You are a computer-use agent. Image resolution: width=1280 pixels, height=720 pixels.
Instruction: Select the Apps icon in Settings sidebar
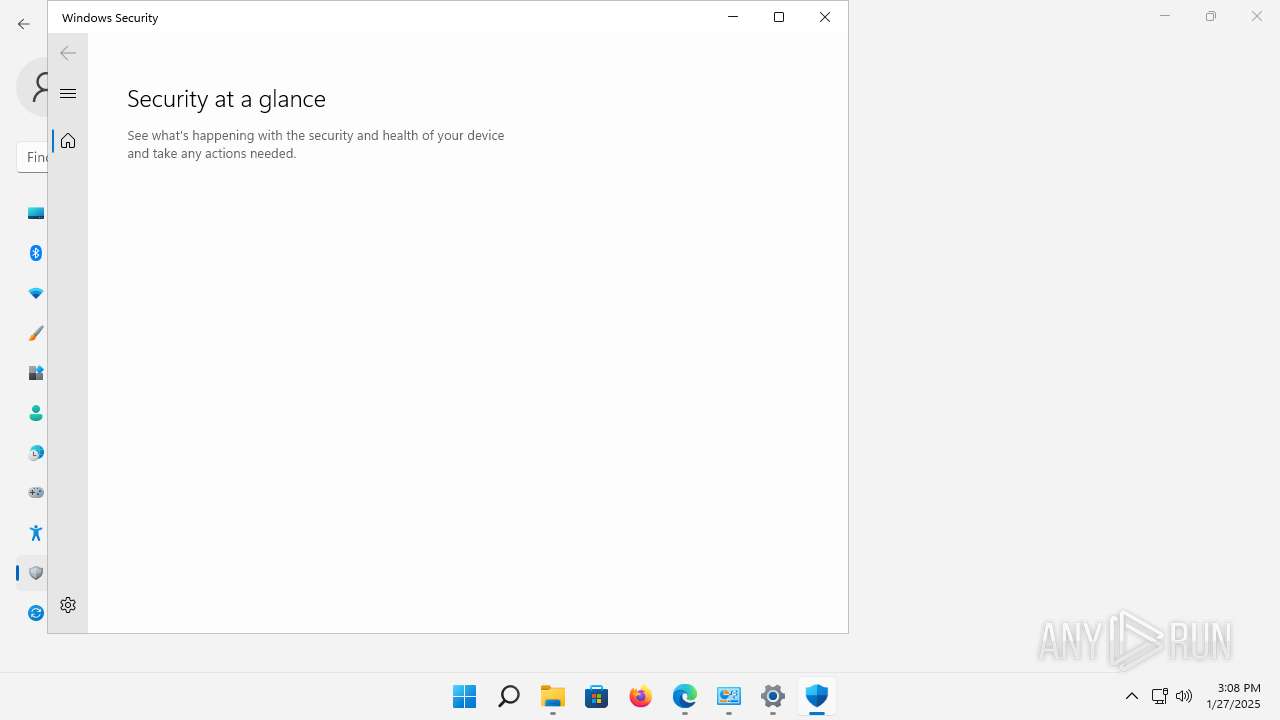click(36, 373)
